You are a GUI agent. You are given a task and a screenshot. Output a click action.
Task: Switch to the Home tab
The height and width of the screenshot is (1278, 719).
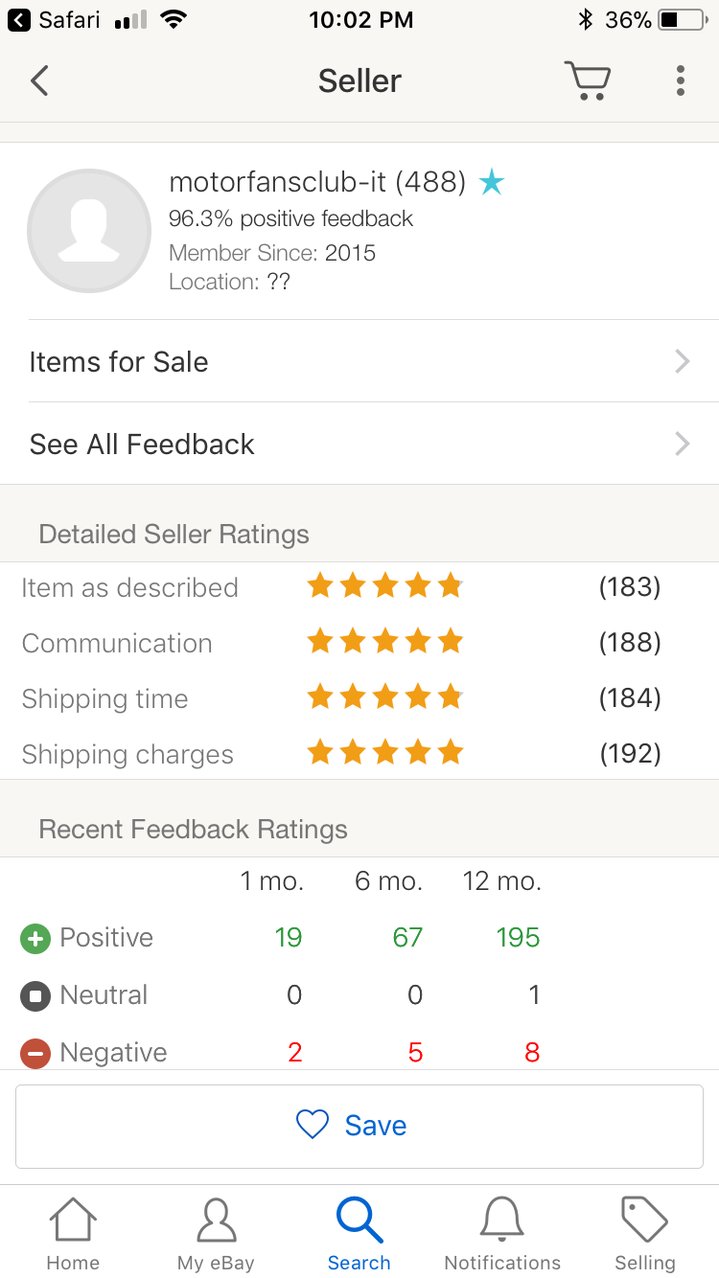point(73,1234)
